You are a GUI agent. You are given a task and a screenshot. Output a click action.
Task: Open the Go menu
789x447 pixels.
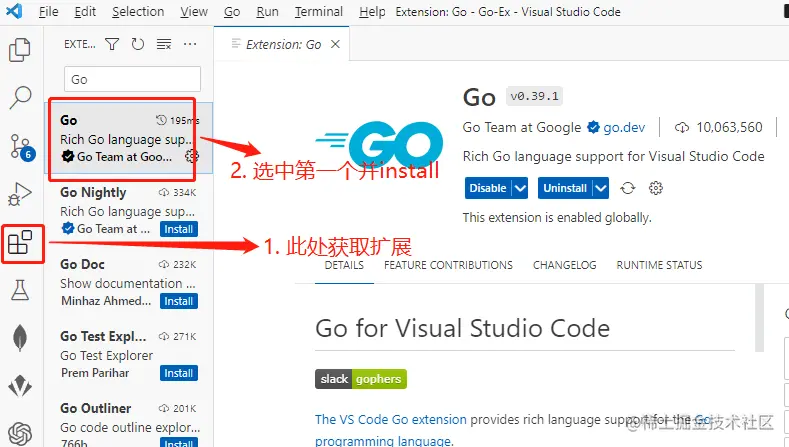point(231,12)
